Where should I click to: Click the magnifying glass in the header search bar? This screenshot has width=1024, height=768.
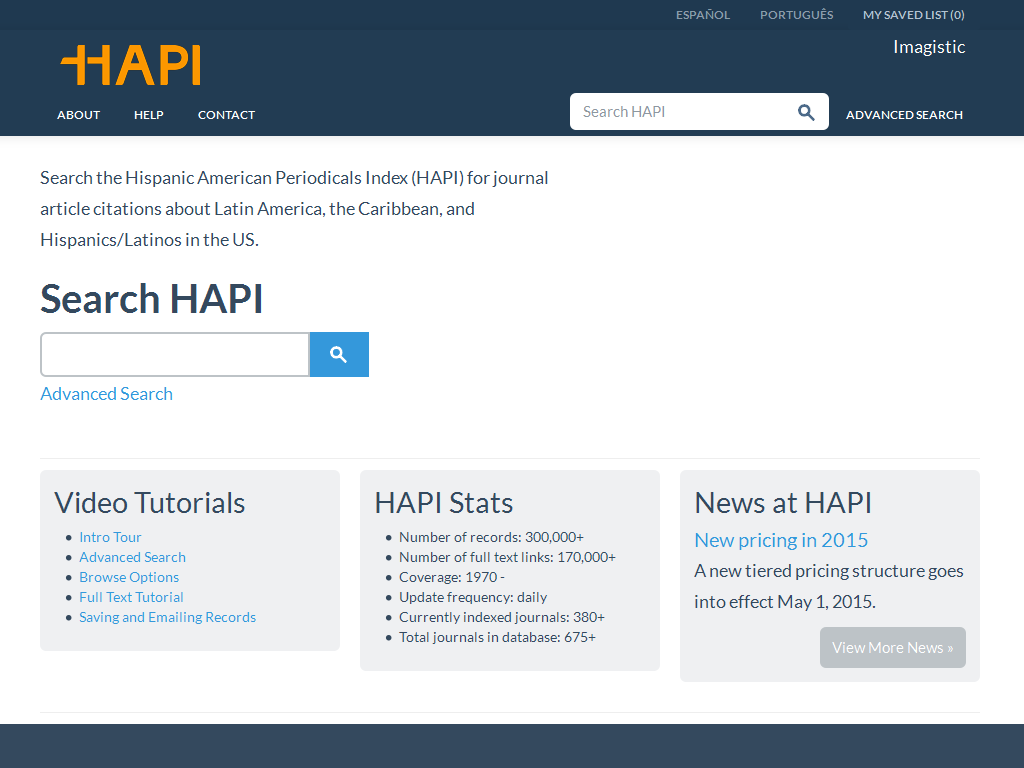806,111
